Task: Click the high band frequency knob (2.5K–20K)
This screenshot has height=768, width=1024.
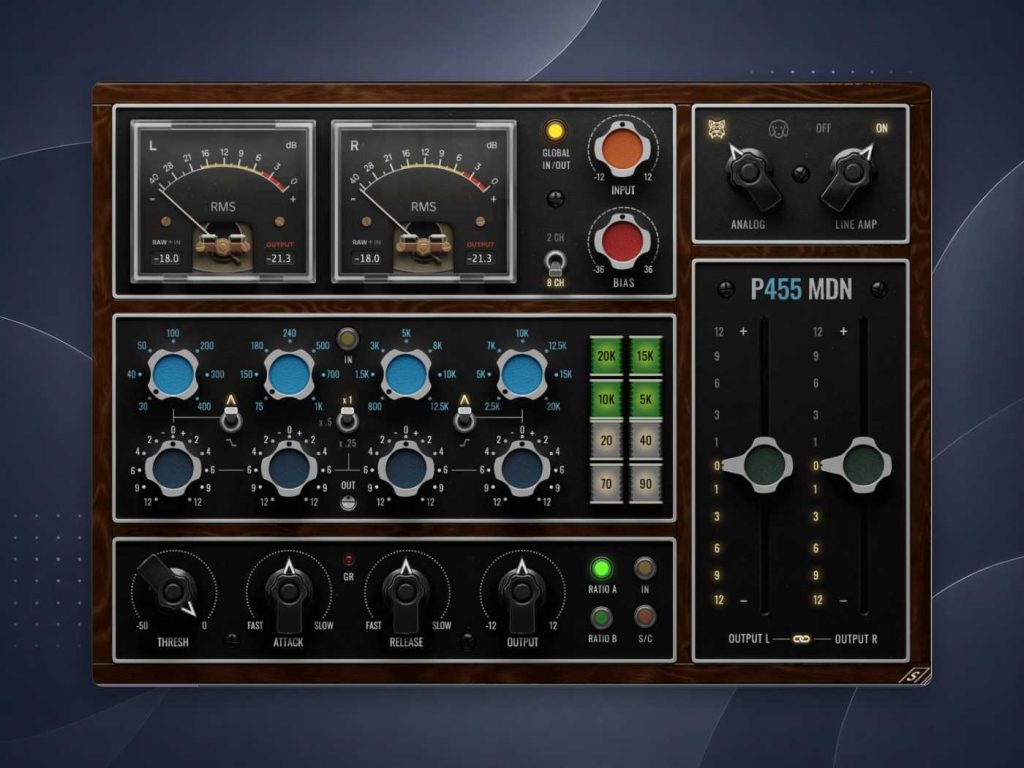Action: (522, 375)
